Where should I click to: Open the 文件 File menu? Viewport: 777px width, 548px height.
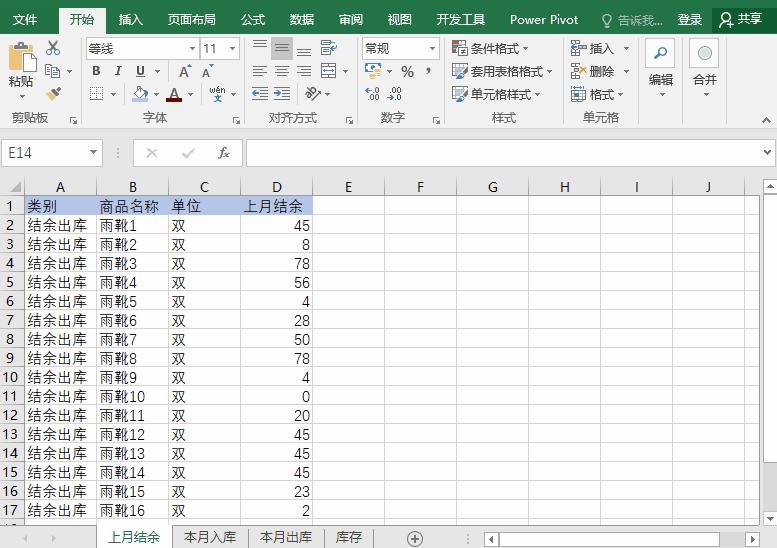[25, 20]
